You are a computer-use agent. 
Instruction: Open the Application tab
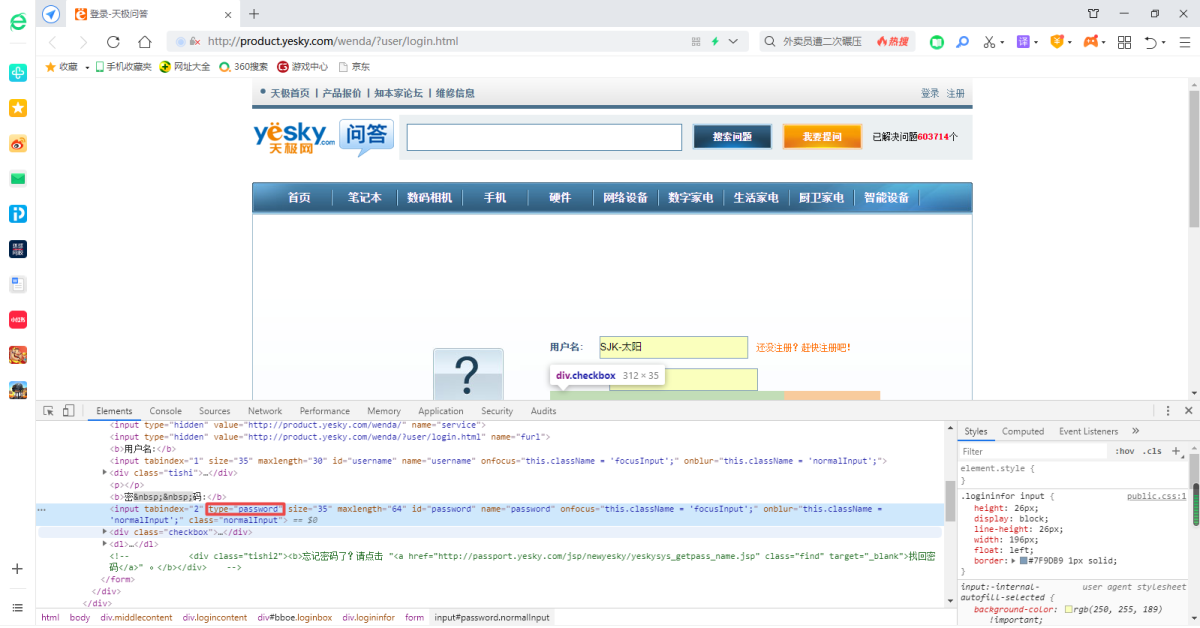tap(441, 411)
